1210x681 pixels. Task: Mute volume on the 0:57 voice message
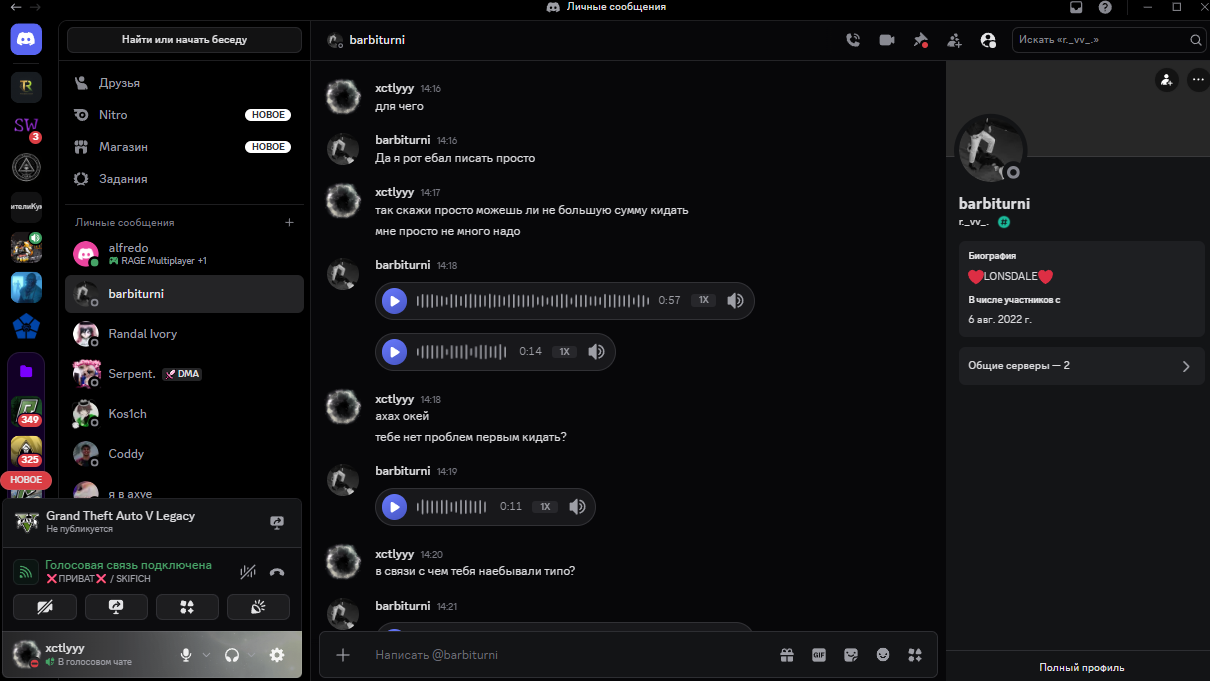pos(735,300)
